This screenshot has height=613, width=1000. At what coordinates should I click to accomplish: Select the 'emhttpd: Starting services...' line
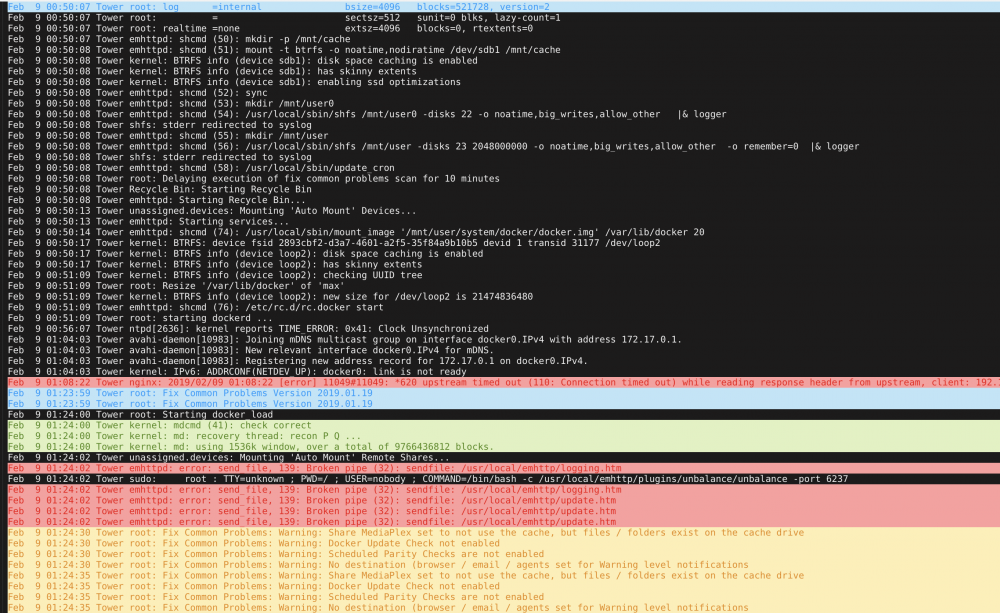(149, 221)
